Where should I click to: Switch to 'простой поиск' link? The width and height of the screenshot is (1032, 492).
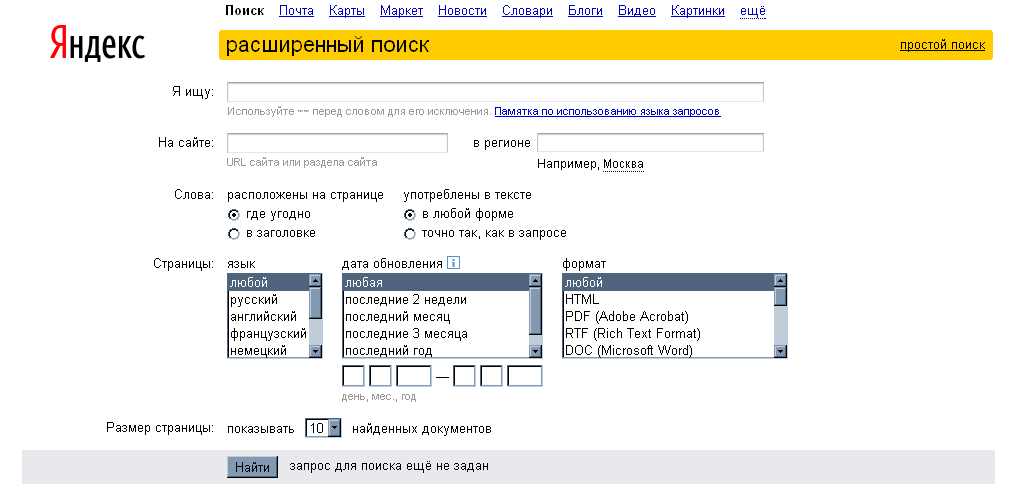coord(942,45)
